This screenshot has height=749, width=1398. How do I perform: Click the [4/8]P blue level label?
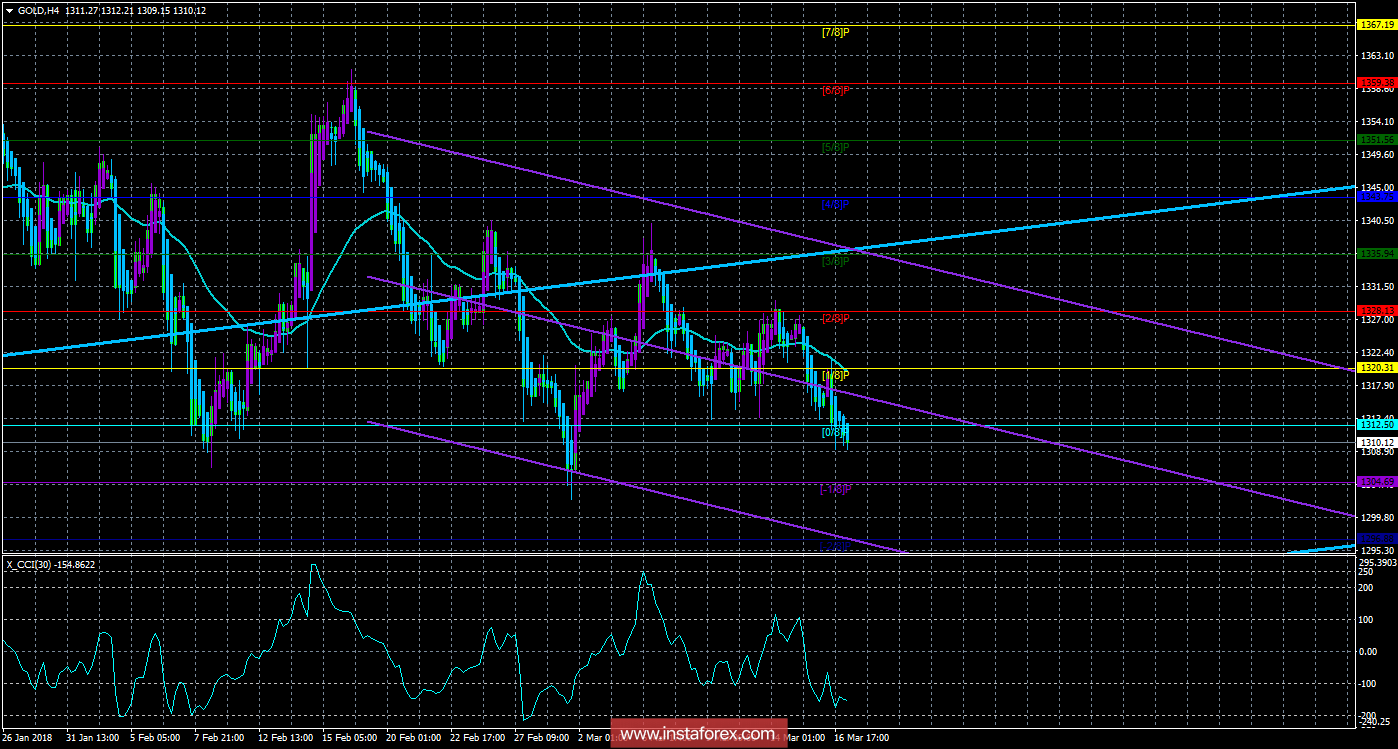tap(835, 204)
